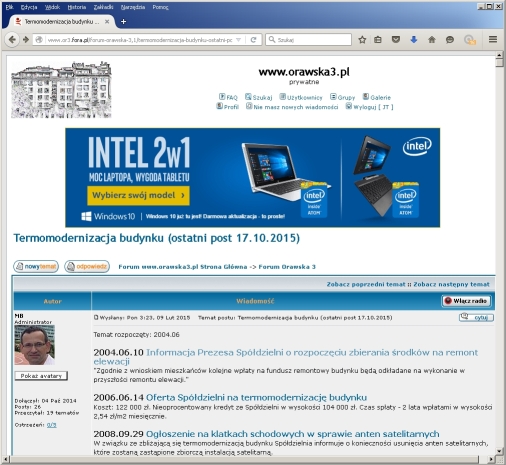Open the Narzędzia menu
Viewport: 506px width, 465px height.
pos(133,7)
